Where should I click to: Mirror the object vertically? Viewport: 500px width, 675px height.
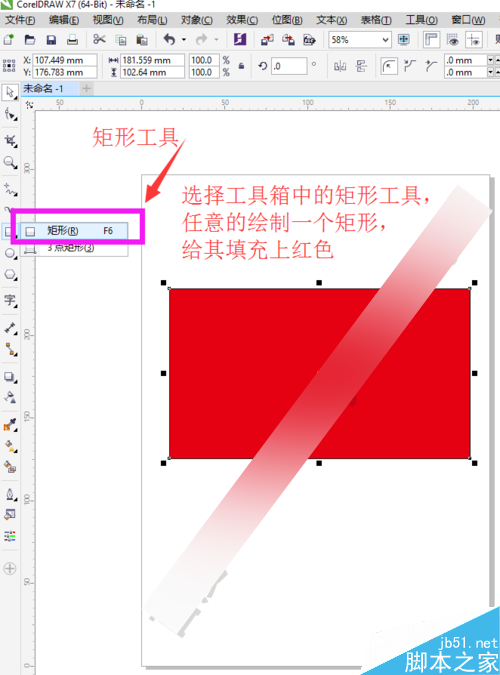[361, 66]
